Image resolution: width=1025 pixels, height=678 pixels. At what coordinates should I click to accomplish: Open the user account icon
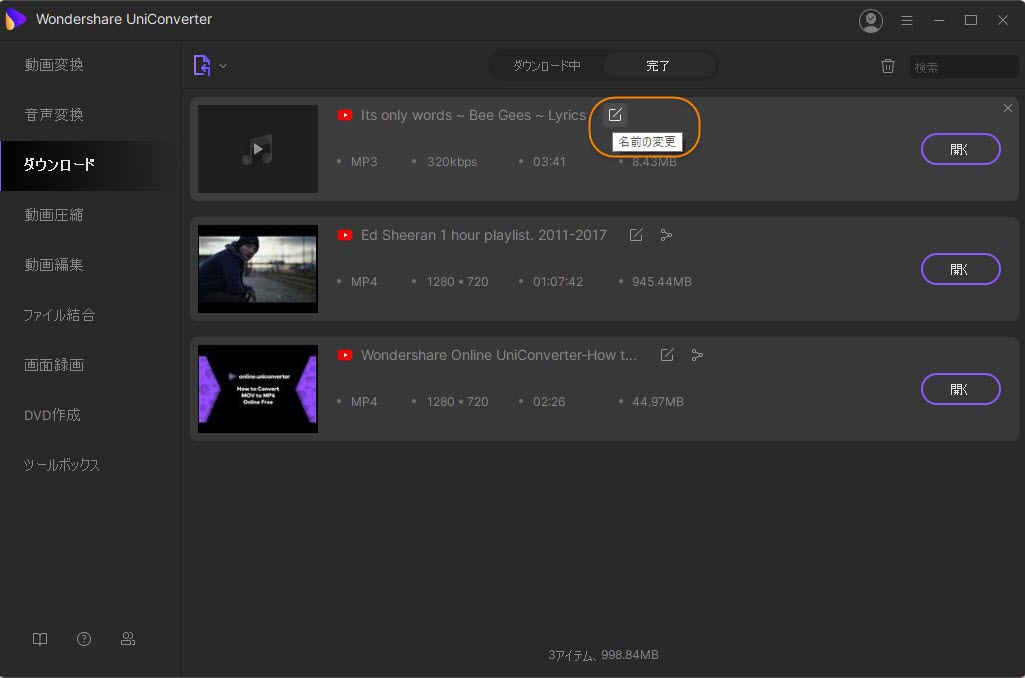tap(871, 20)
